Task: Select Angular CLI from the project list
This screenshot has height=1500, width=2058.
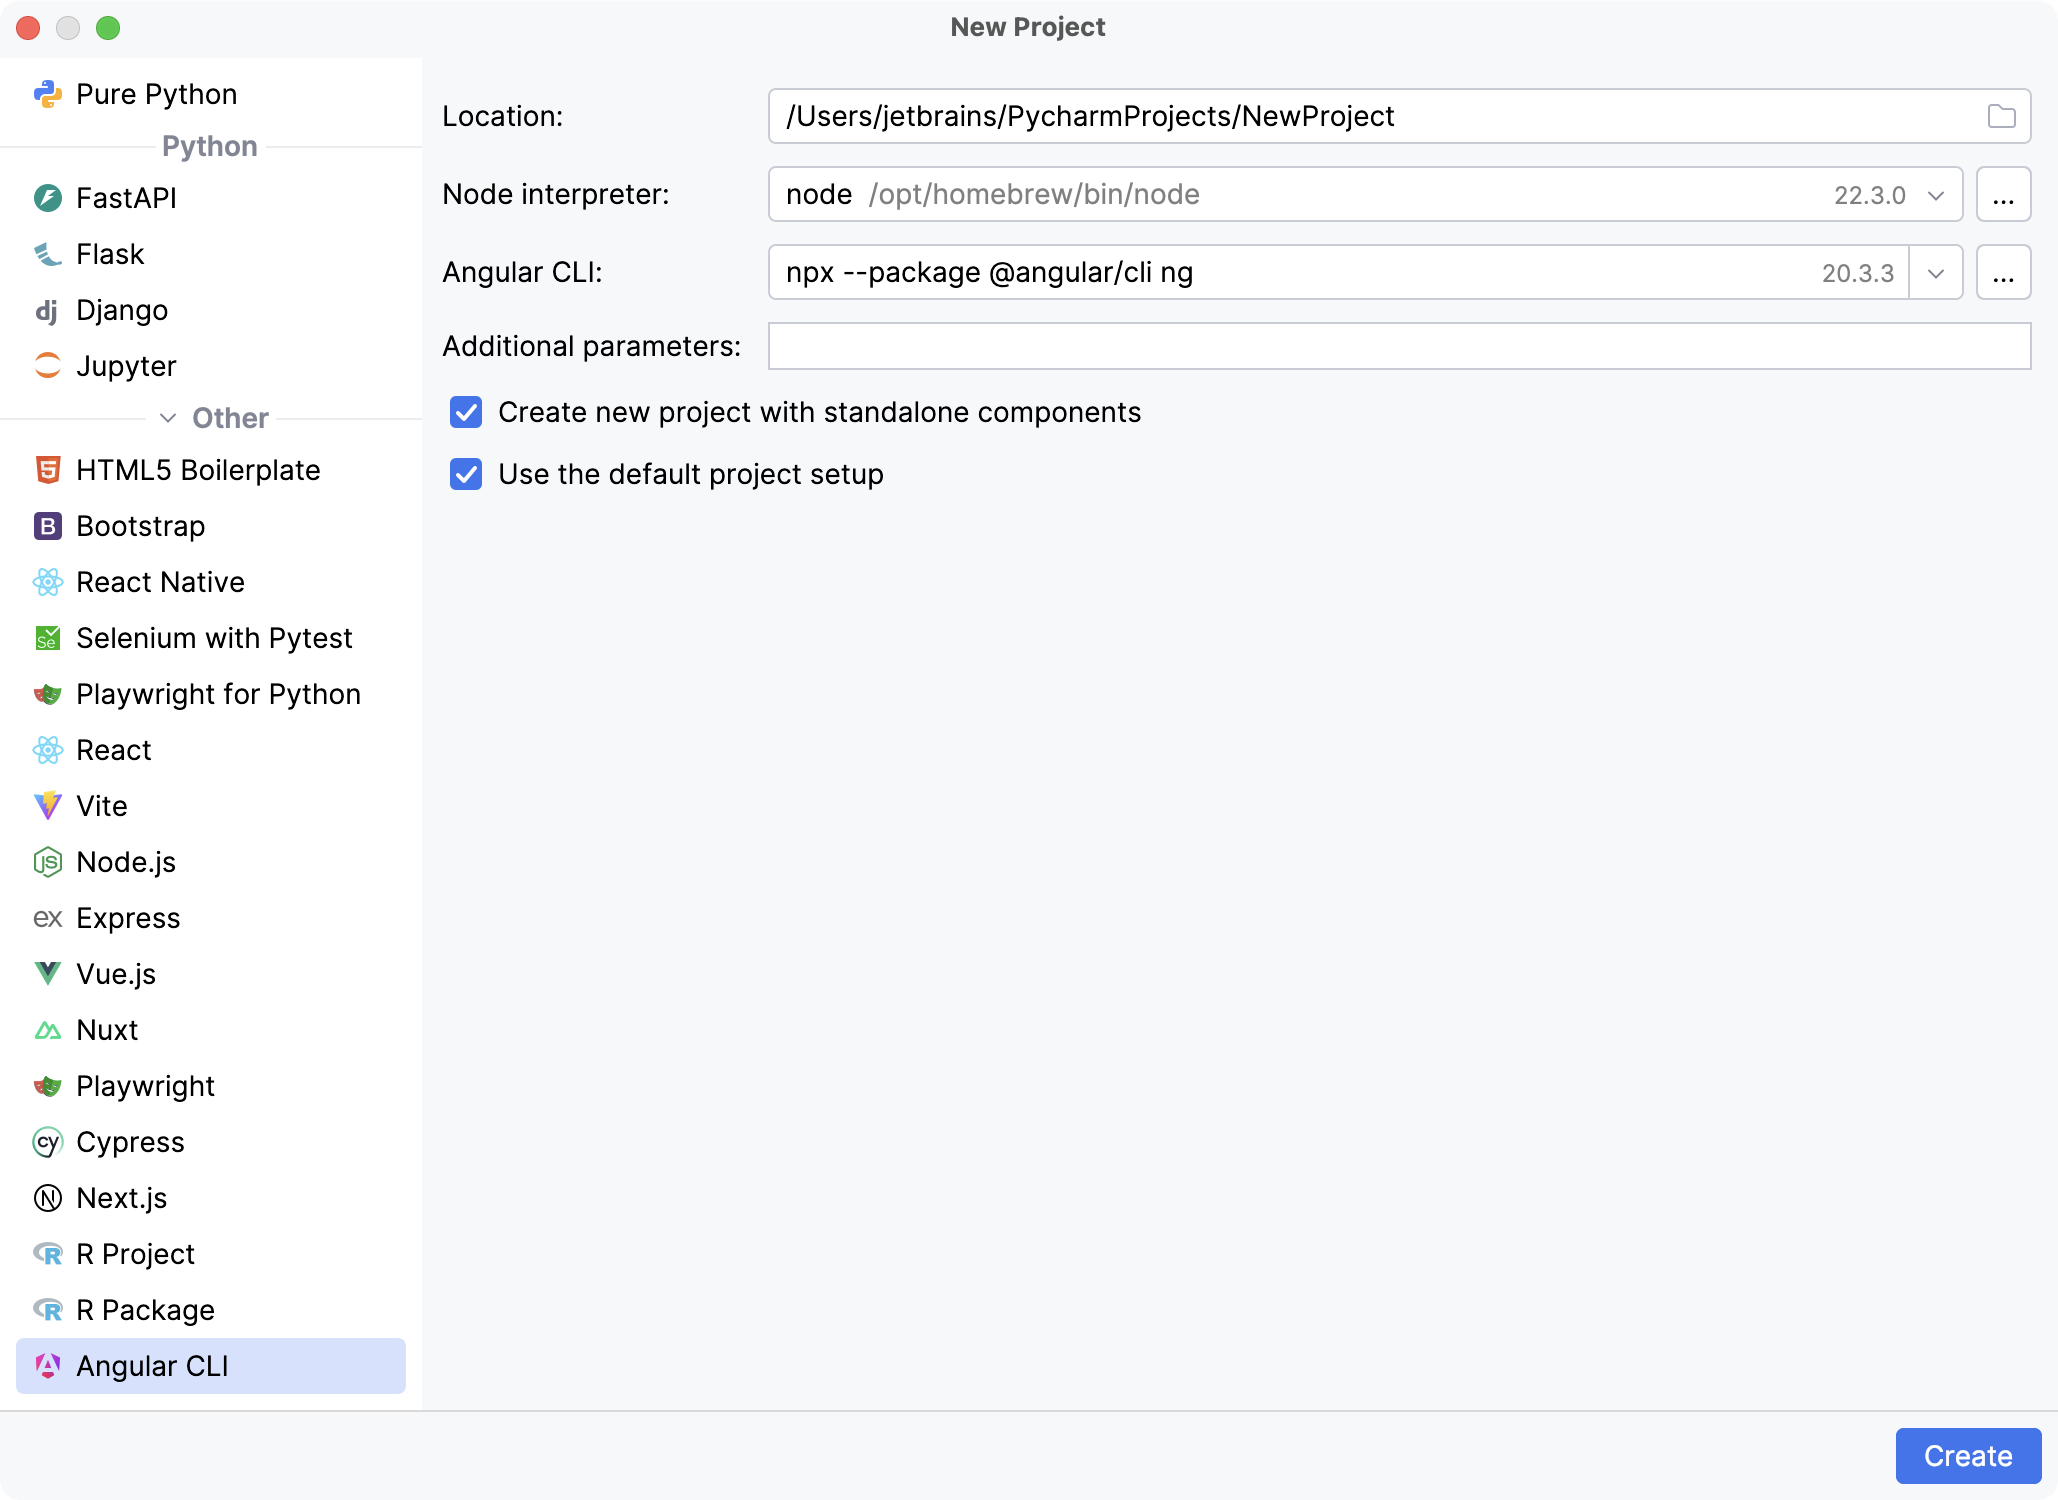Action: [x=152, y=1366]
